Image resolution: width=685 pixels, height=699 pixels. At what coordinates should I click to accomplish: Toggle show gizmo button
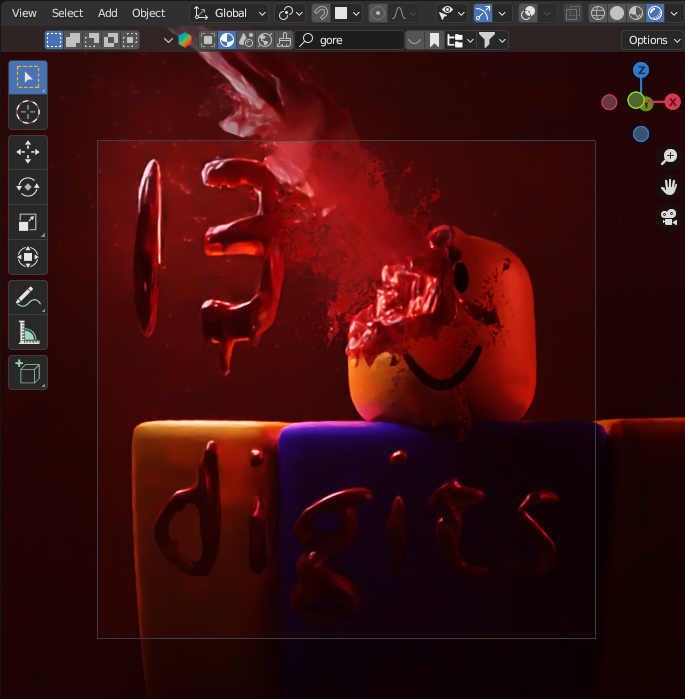point(483,13)
